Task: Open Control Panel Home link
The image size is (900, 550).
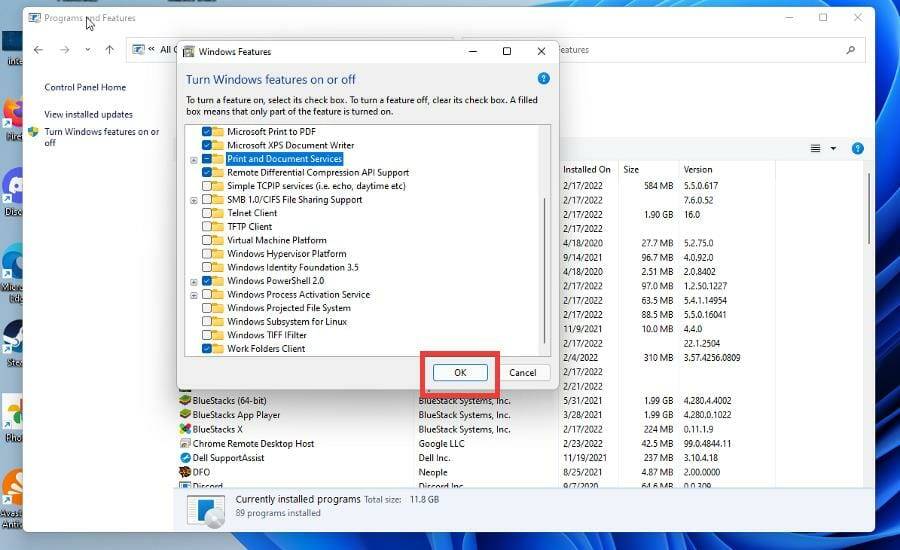Action: click(x=85, y=87)
